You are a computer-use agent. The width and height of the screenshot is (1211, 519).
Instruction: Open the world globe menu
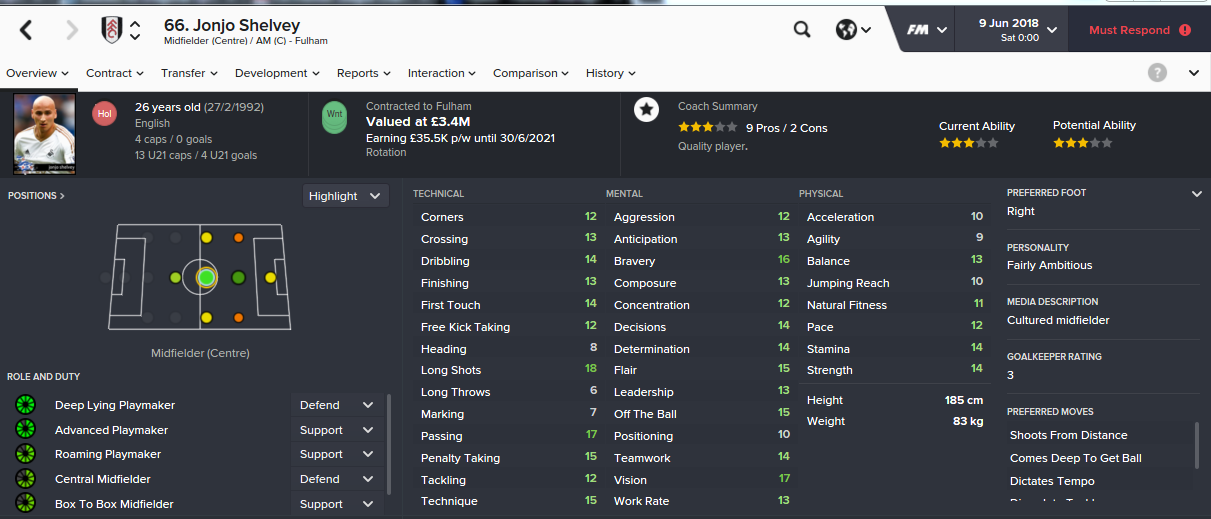[x=853, y=30]
